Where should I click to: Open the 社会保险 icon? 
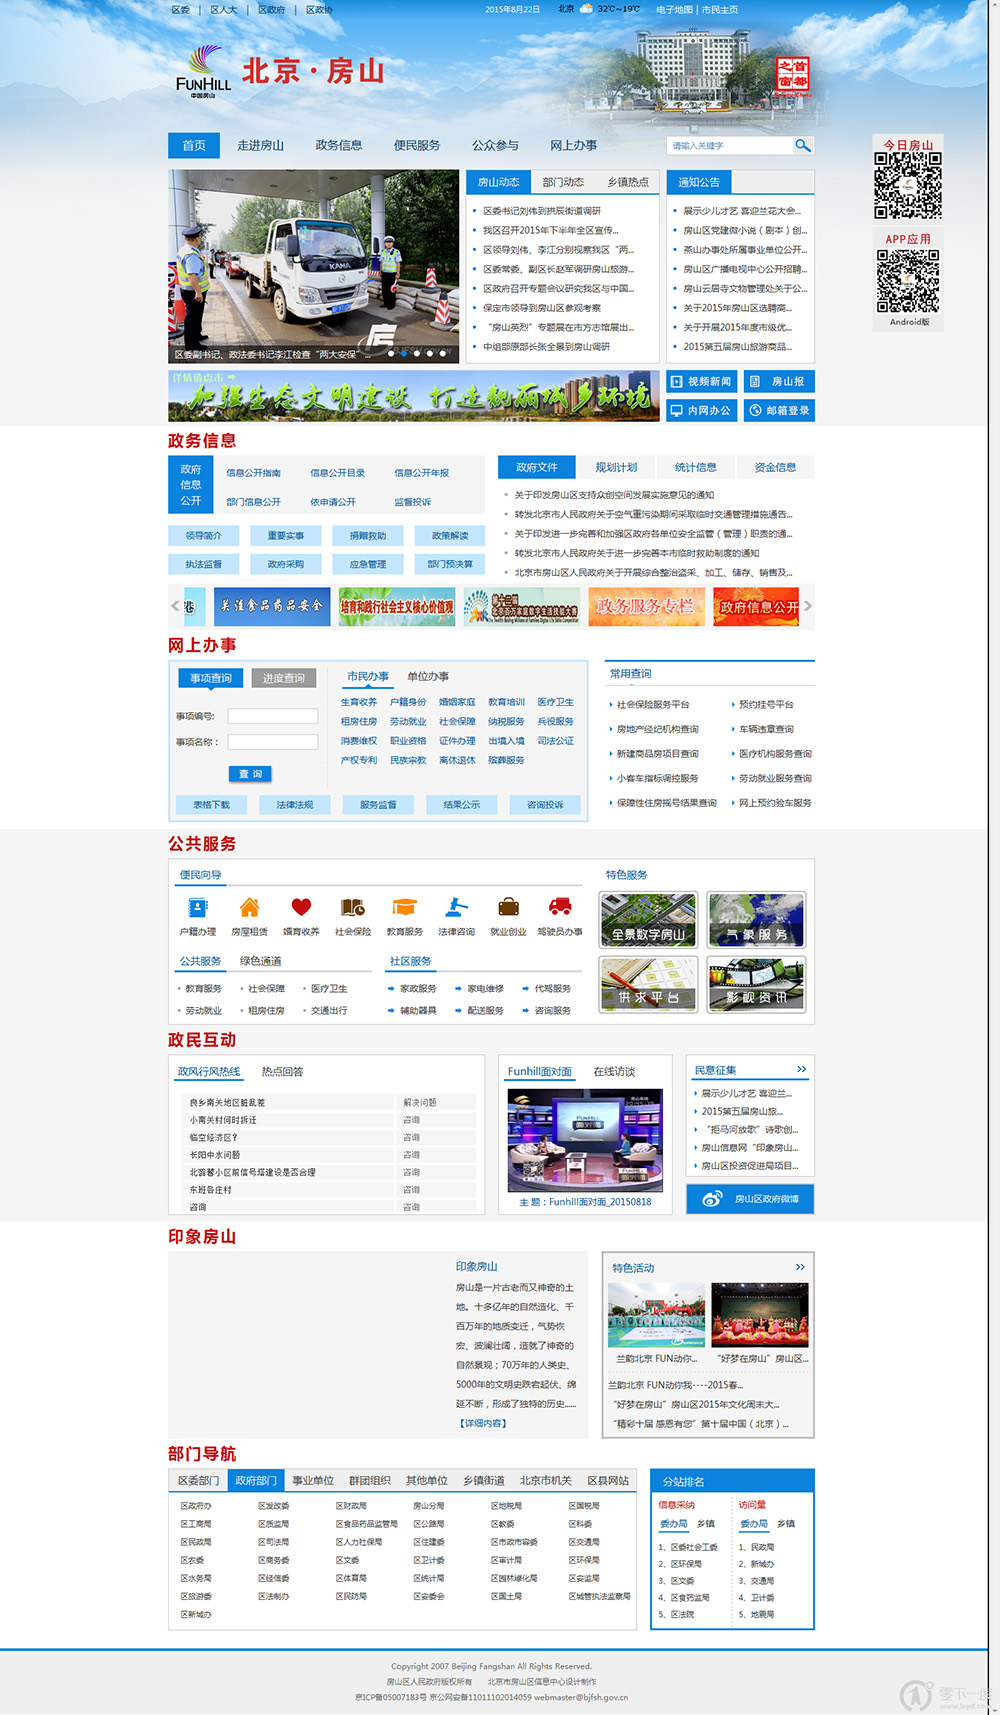pos(353,907)
